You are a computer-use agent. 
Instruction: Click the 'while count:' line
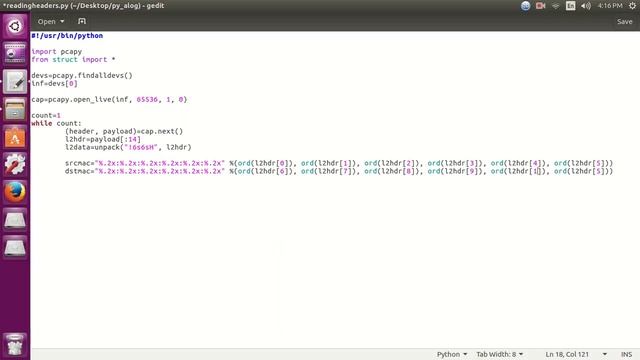click(57, 123)
